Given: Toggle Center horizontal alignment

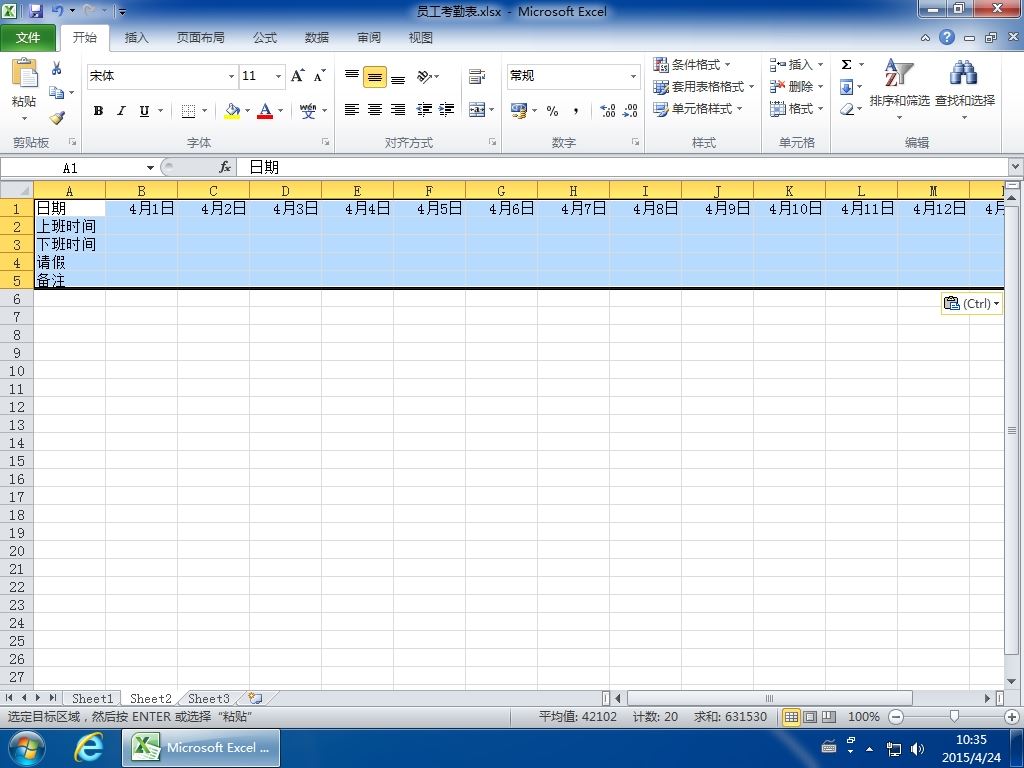Looking at the screenshot, I should point(375,110).
